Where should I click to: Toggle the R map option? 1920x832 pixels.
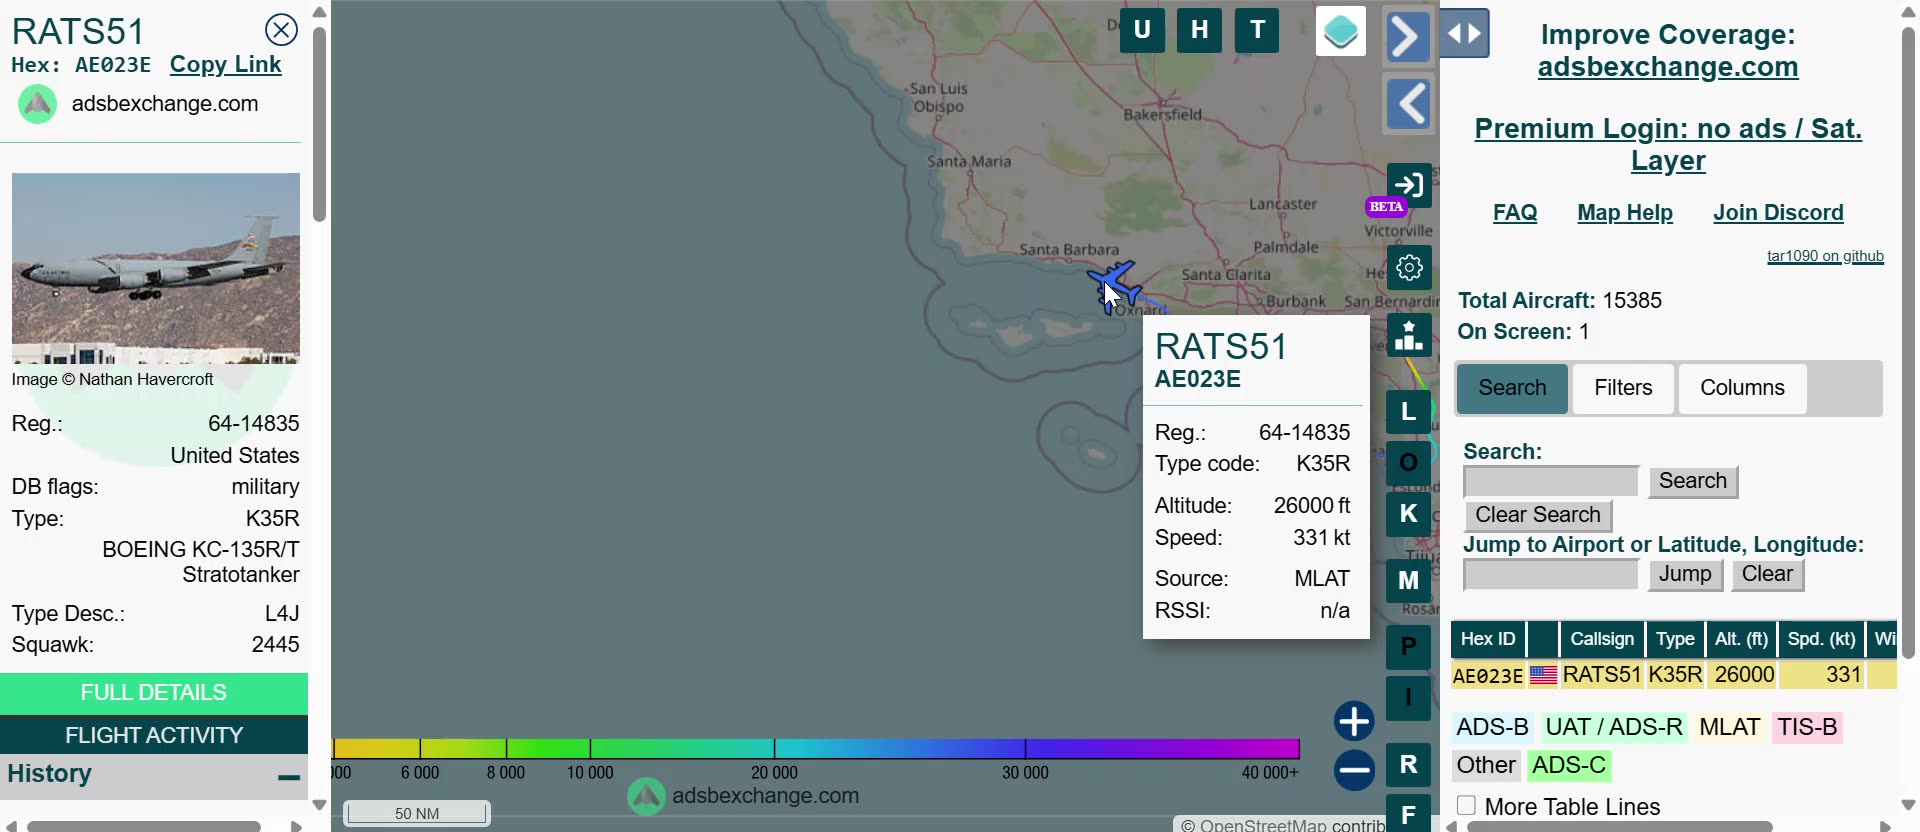tap(1409, 765)
